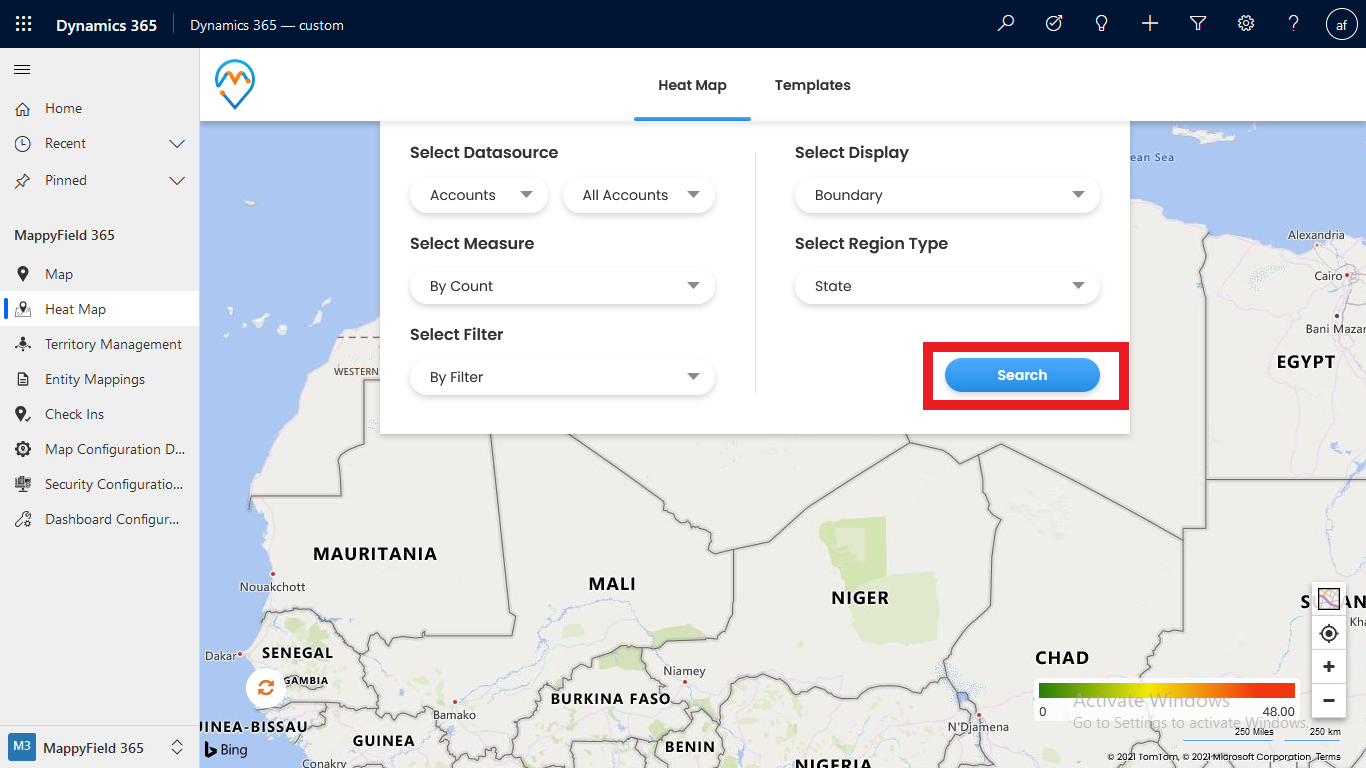Viewport: 1366px width, 768px height.
Task: Click the MAURITANIA country label
Action: 375,554
